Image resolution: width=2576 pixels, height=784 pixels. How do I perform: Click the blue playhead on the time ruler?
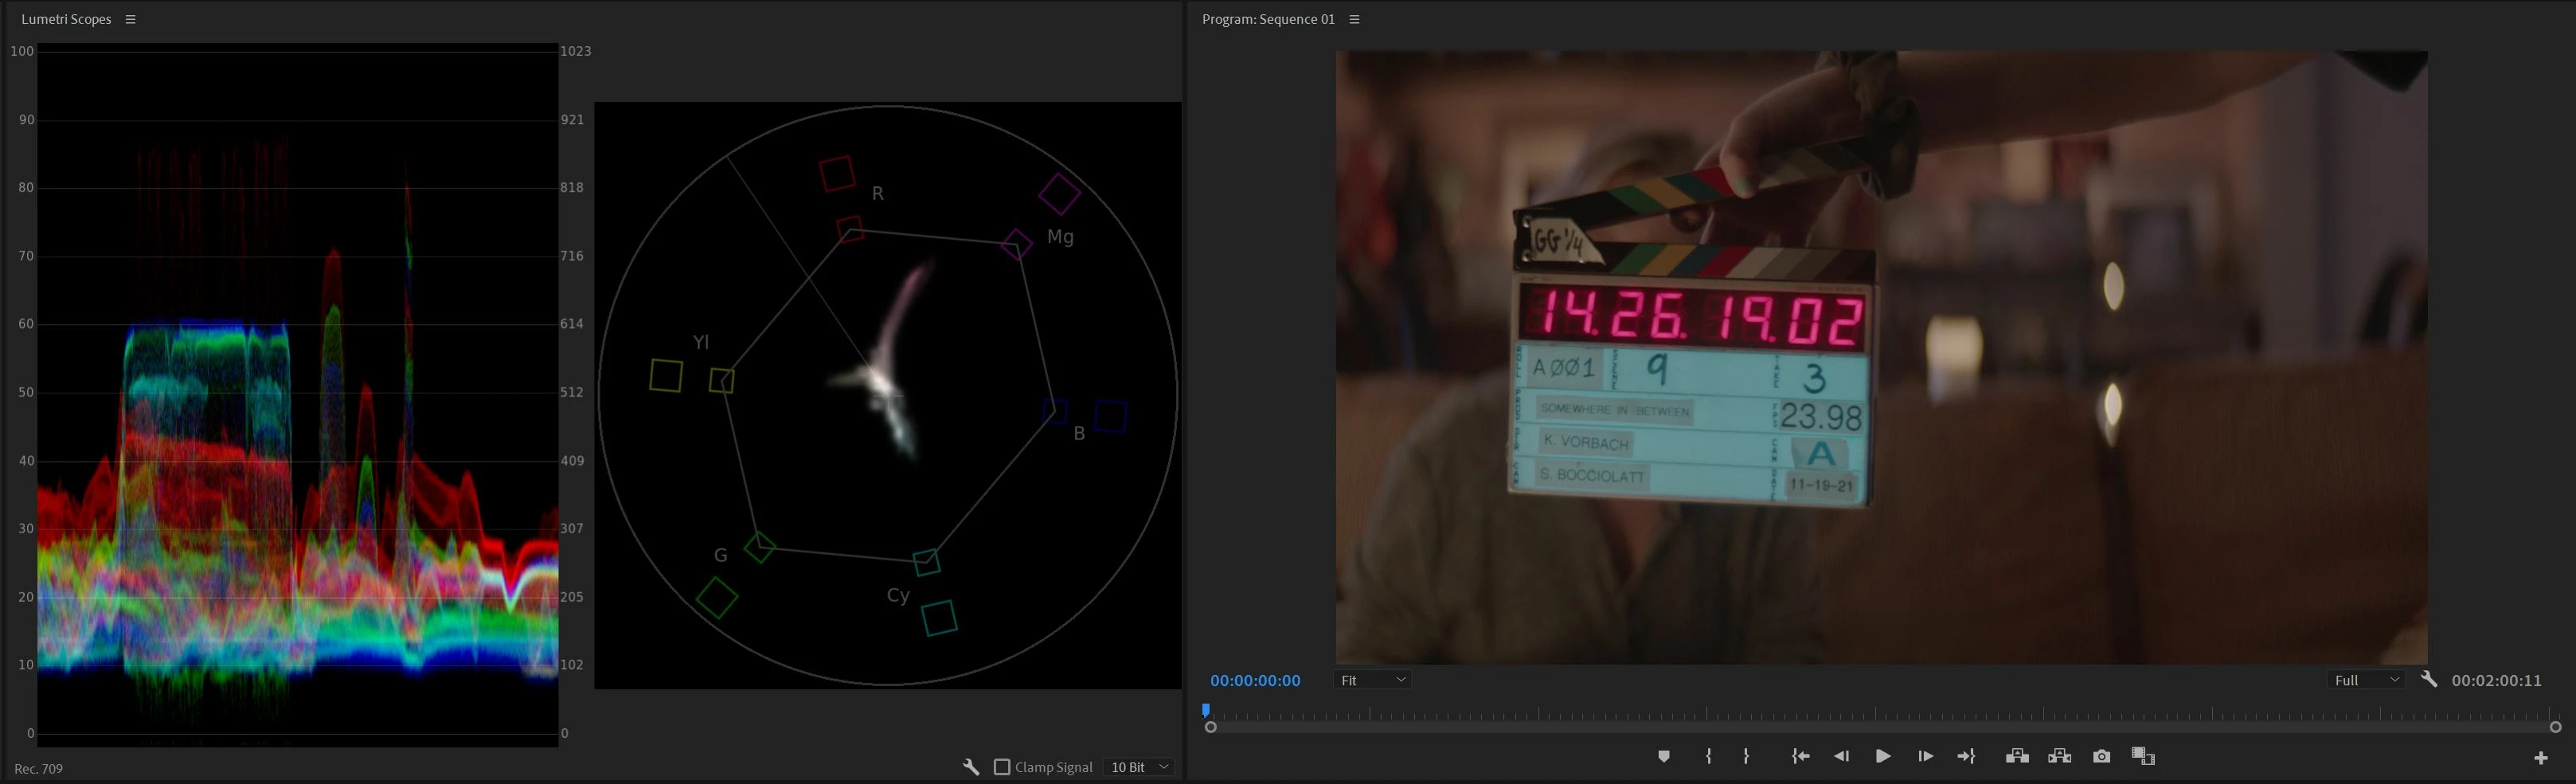[1206, 710]
